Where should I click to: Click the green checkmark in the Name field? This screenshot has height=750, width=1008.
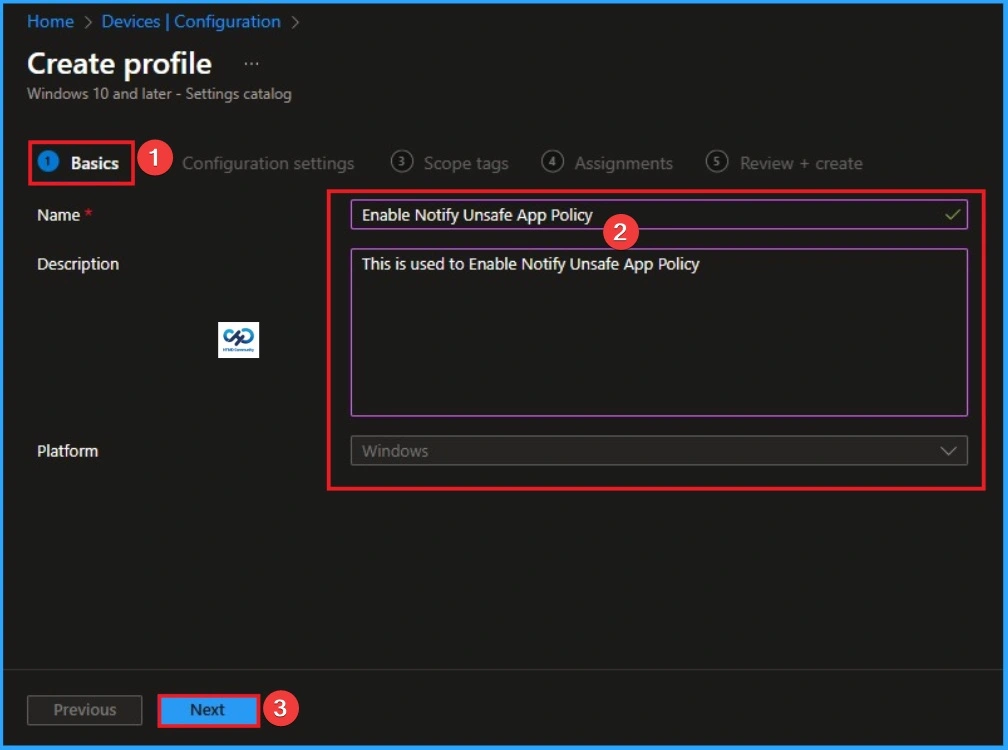tap(953, 213)
